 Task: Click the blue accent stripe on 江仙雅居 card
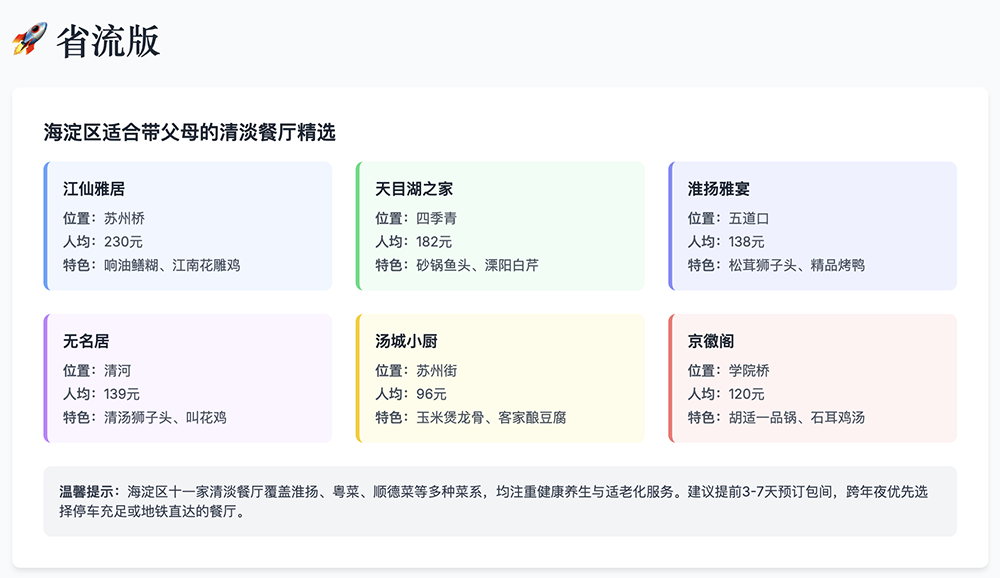point(47,225)
